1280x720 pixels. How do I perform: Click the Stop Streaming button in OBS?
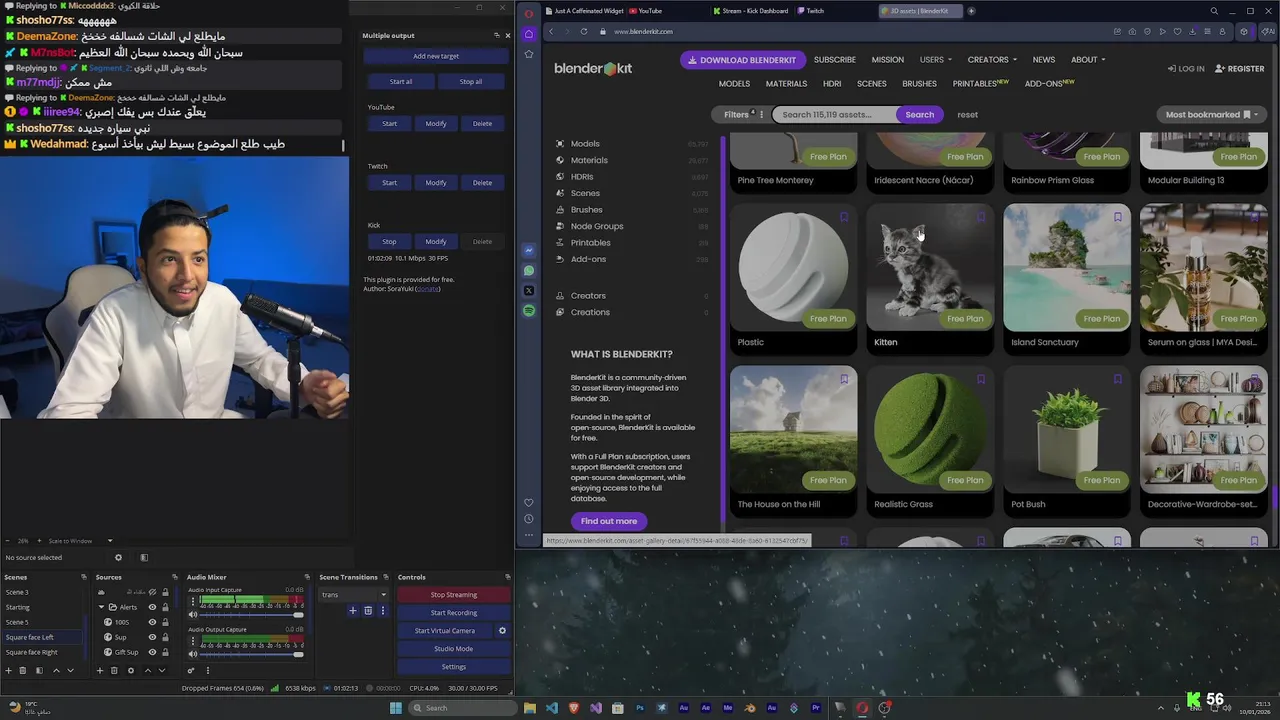click(453, 595)
